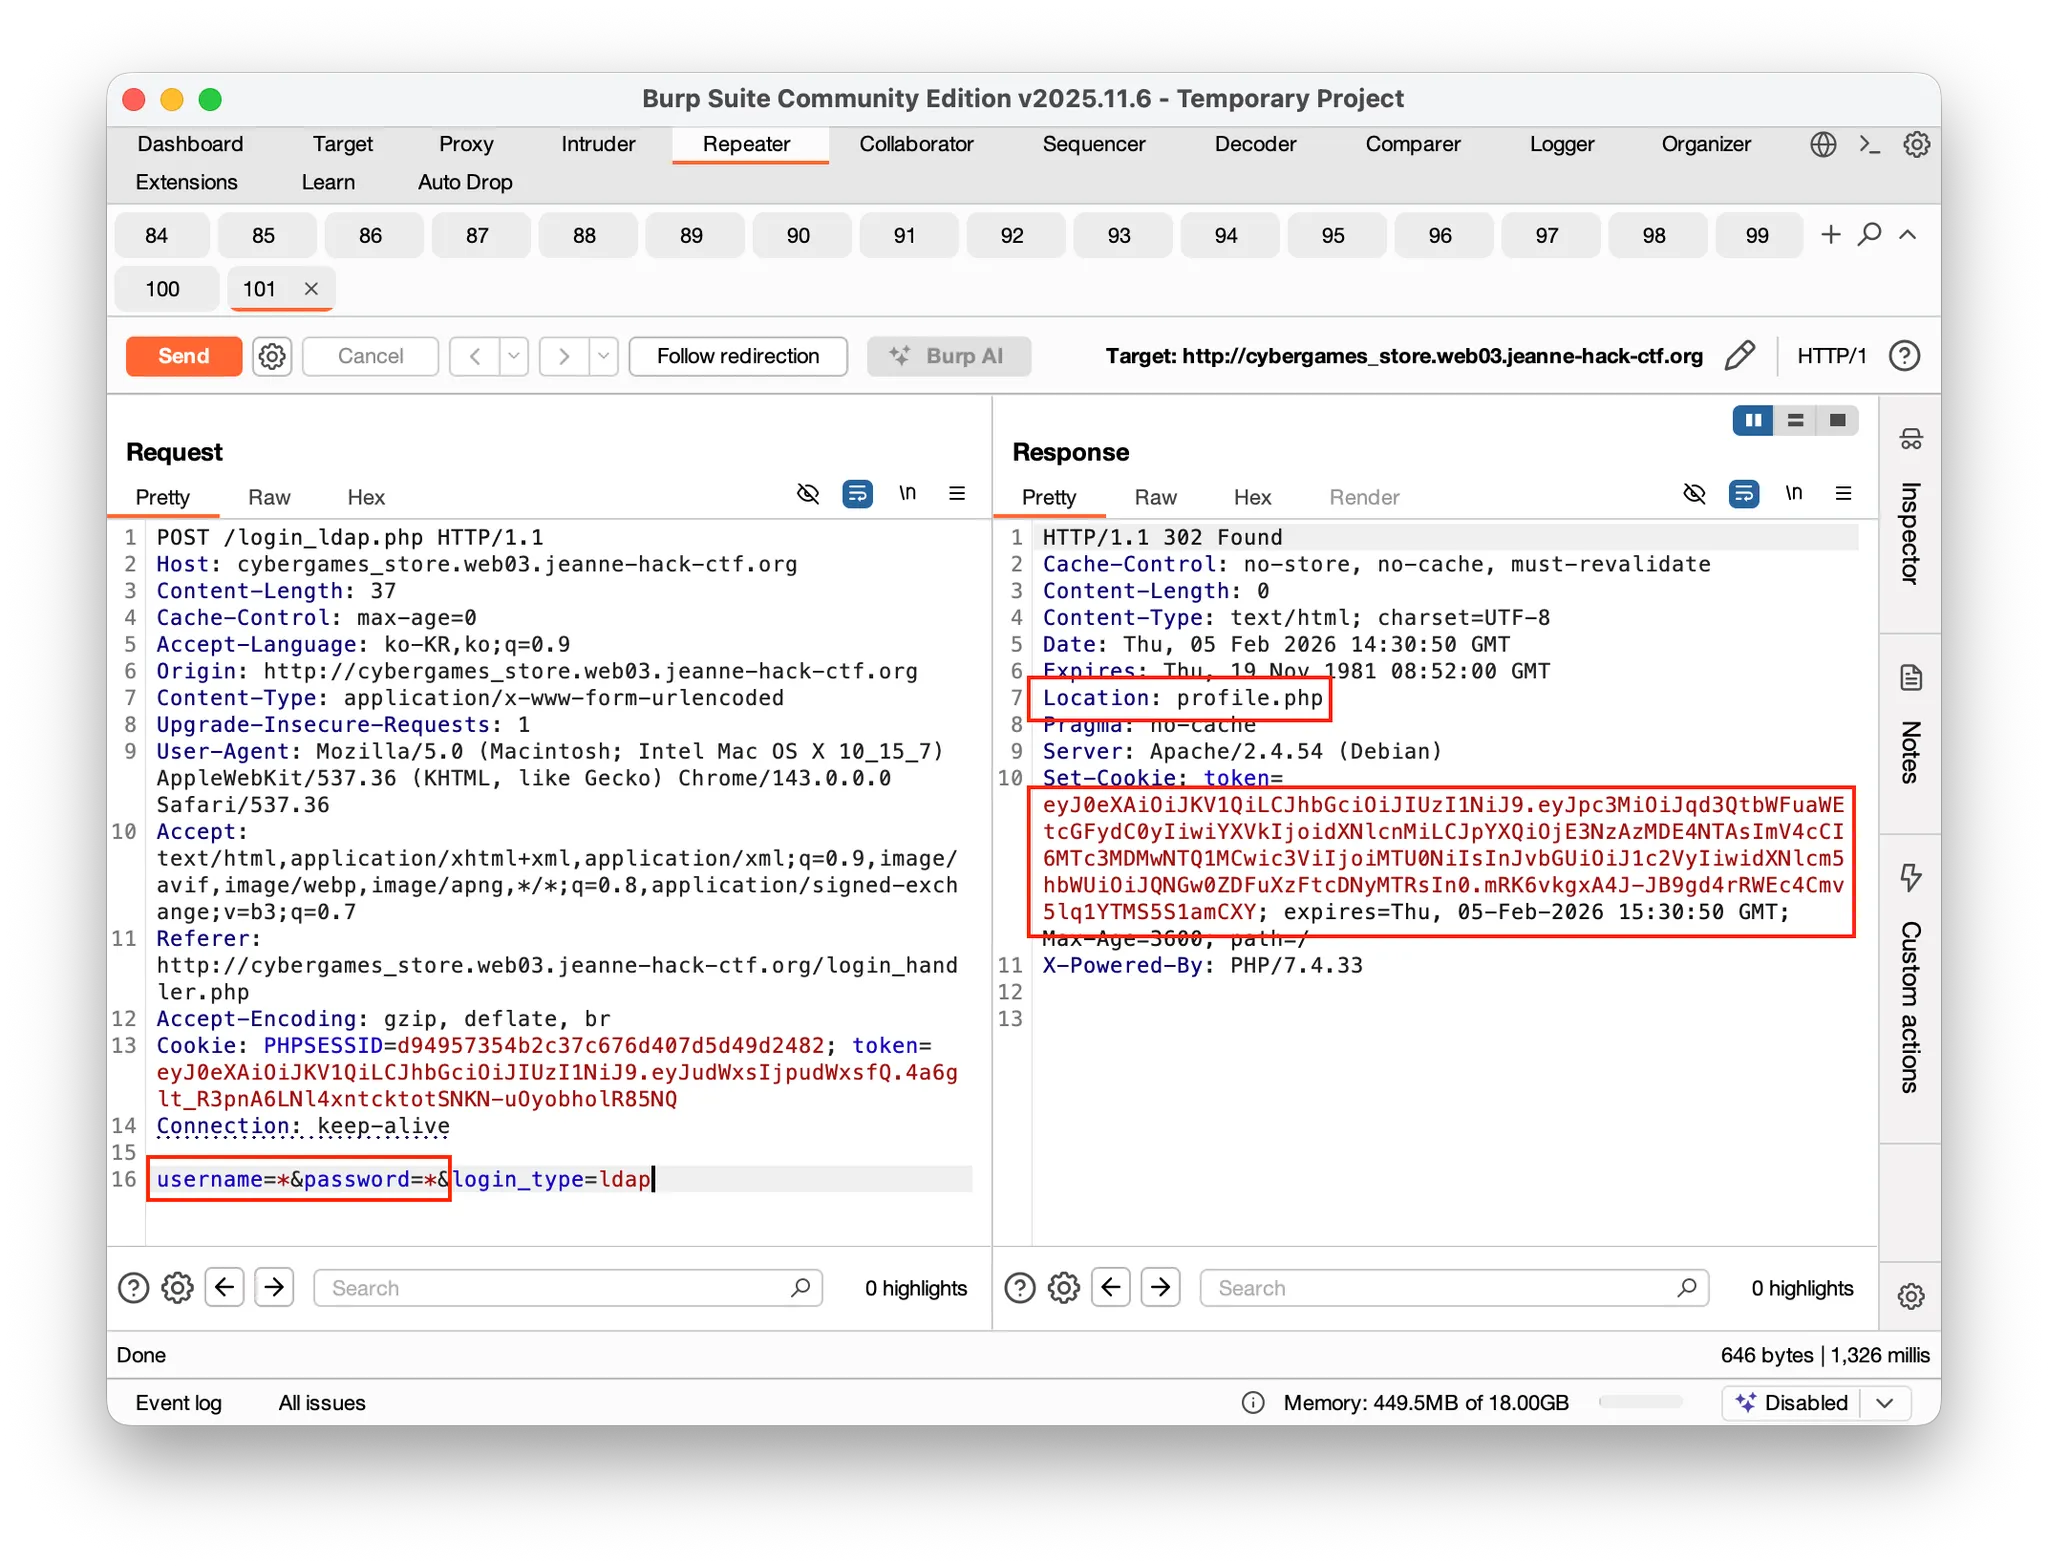Toggle non-printable \n characters in Request
Viewport: 2048px width, 1567px height.
tap(907, 494)
